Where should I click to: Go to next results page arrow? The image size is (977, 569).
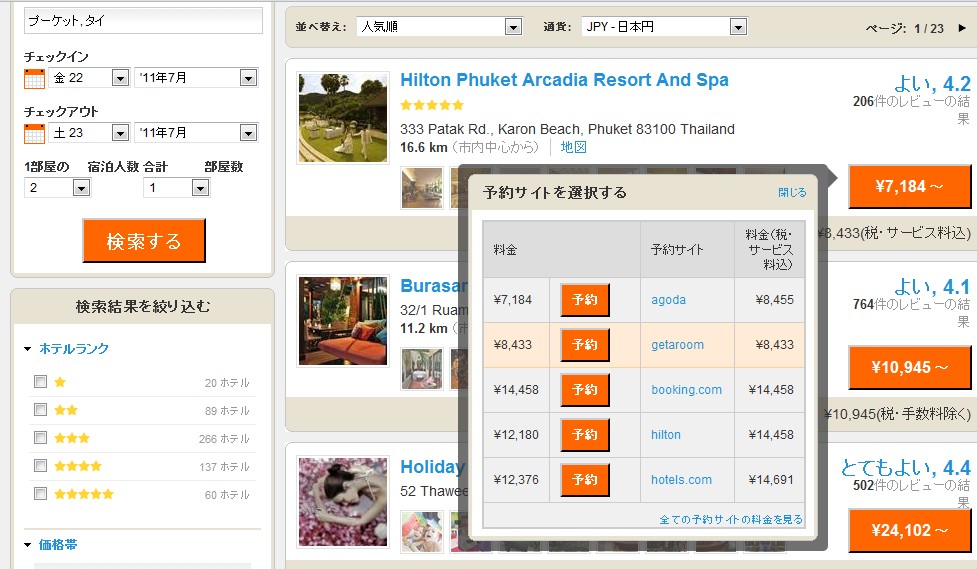[962, 28]
